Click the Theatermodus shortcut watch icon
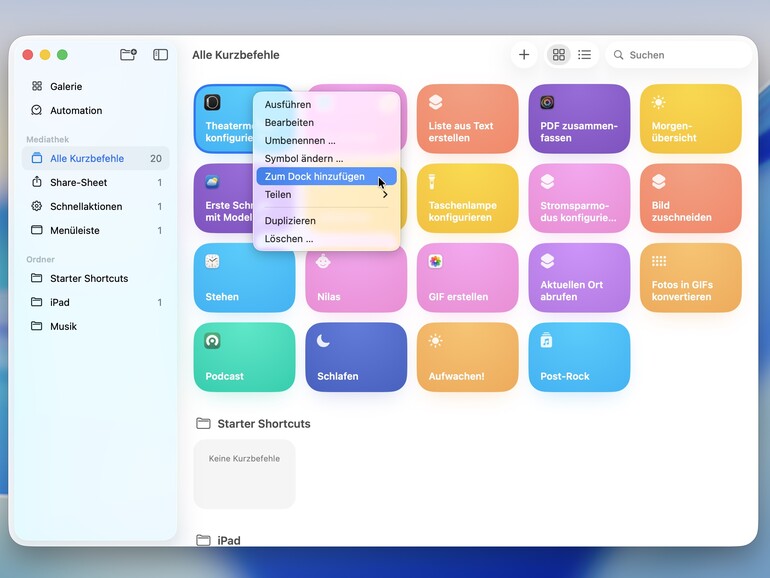This screenshot has width=770, height=578. point(212,103)
